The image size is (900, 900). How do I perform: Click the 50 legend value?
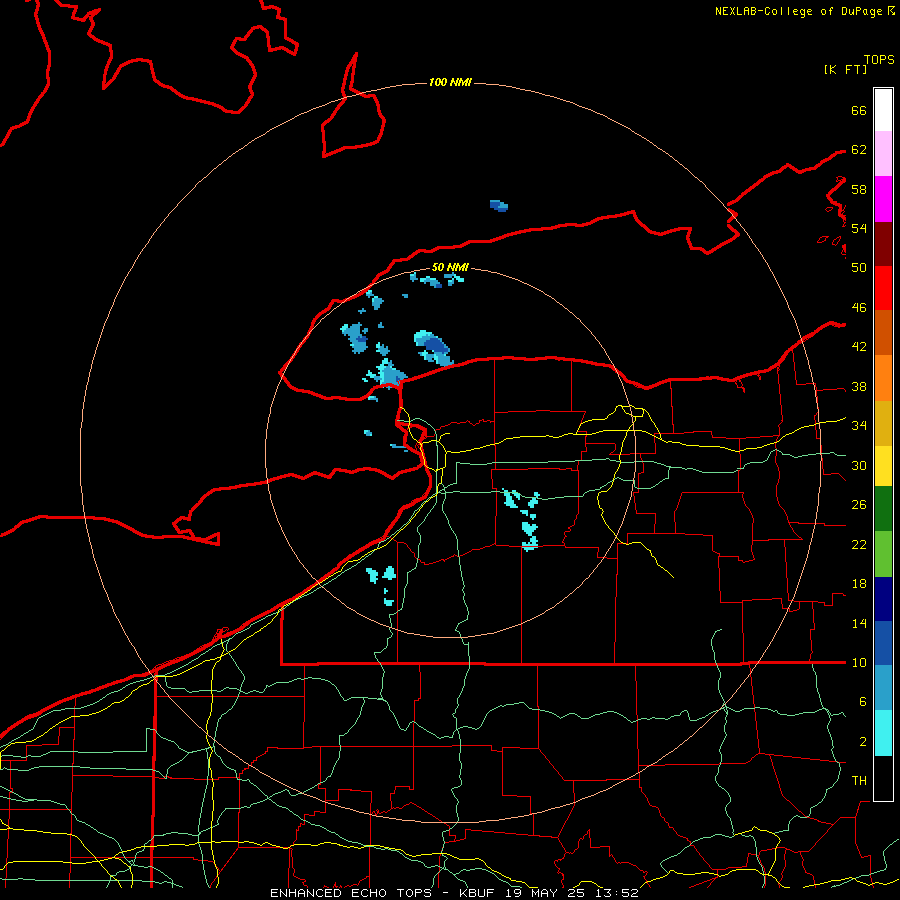click(x=859, y=268)
